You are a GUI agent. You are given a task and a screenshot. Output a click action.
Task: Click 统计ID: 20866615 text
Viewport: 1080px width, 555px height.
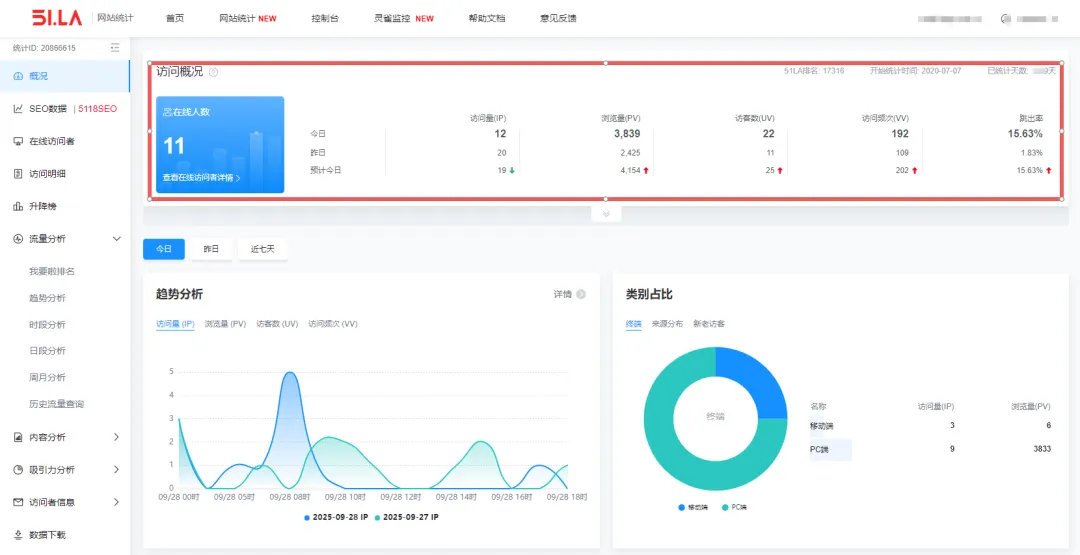tap(44, 48)
